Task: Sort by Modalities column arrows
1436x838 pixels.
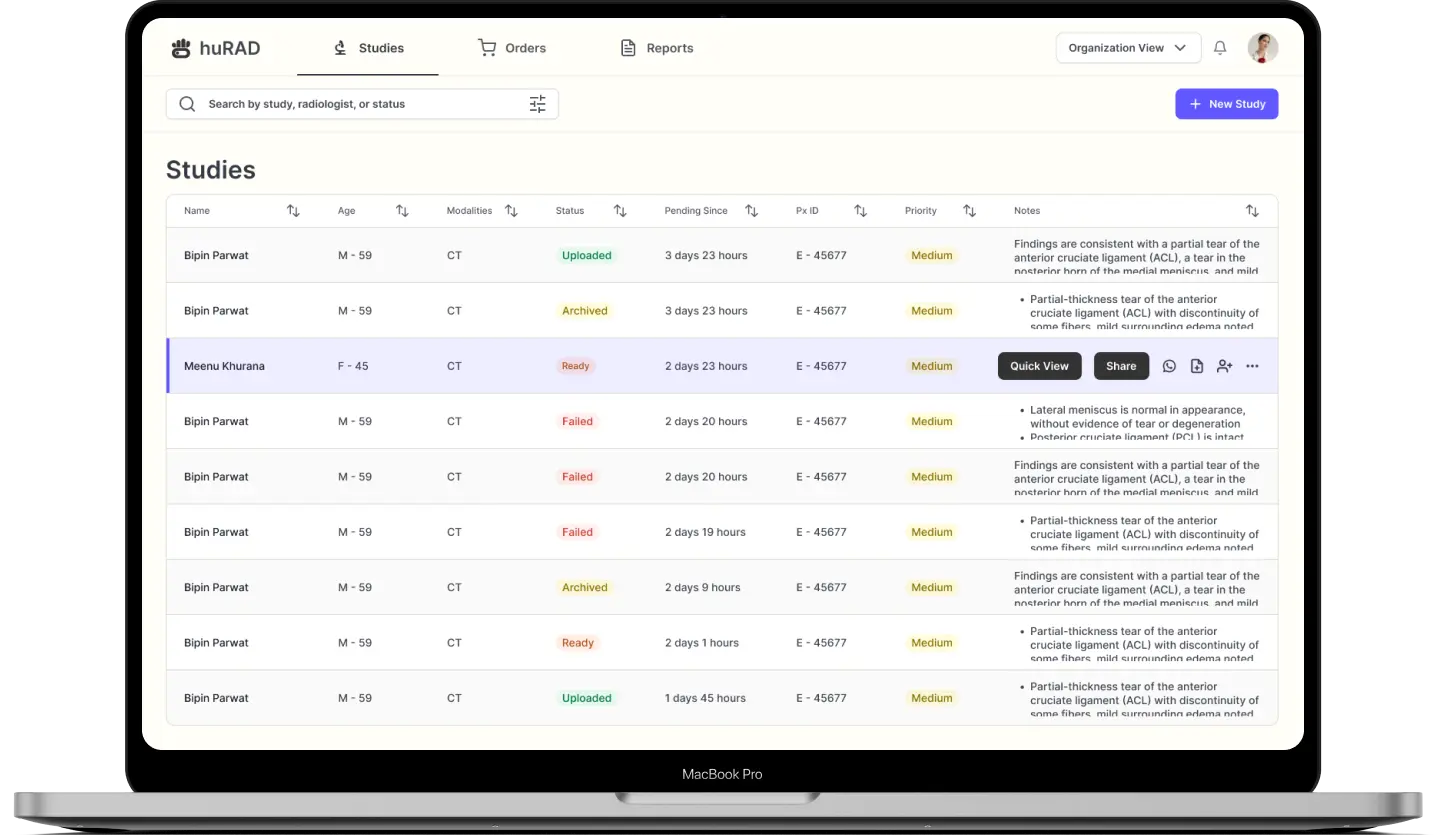Action: coord(511,211)
